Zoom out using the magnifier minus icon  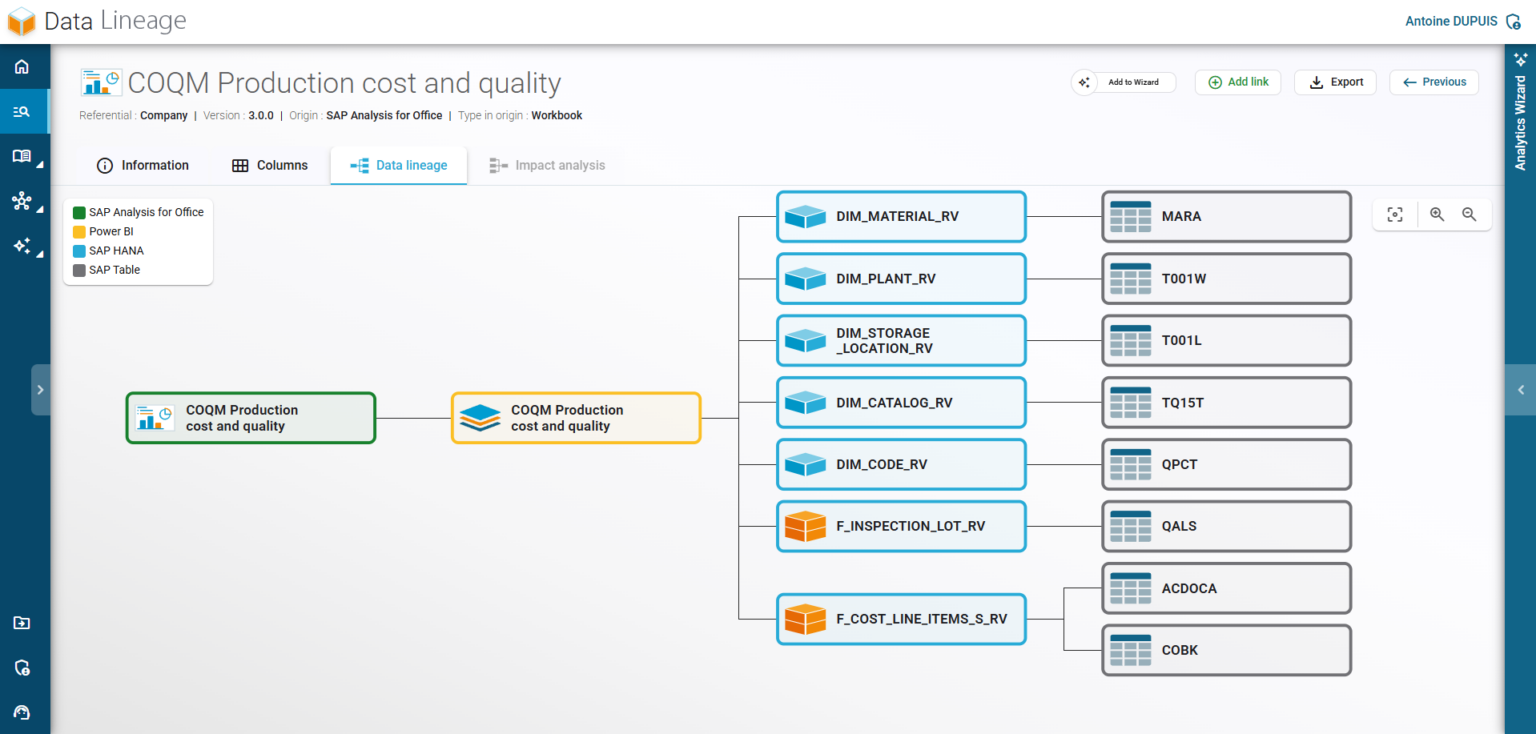[1470, 214]
